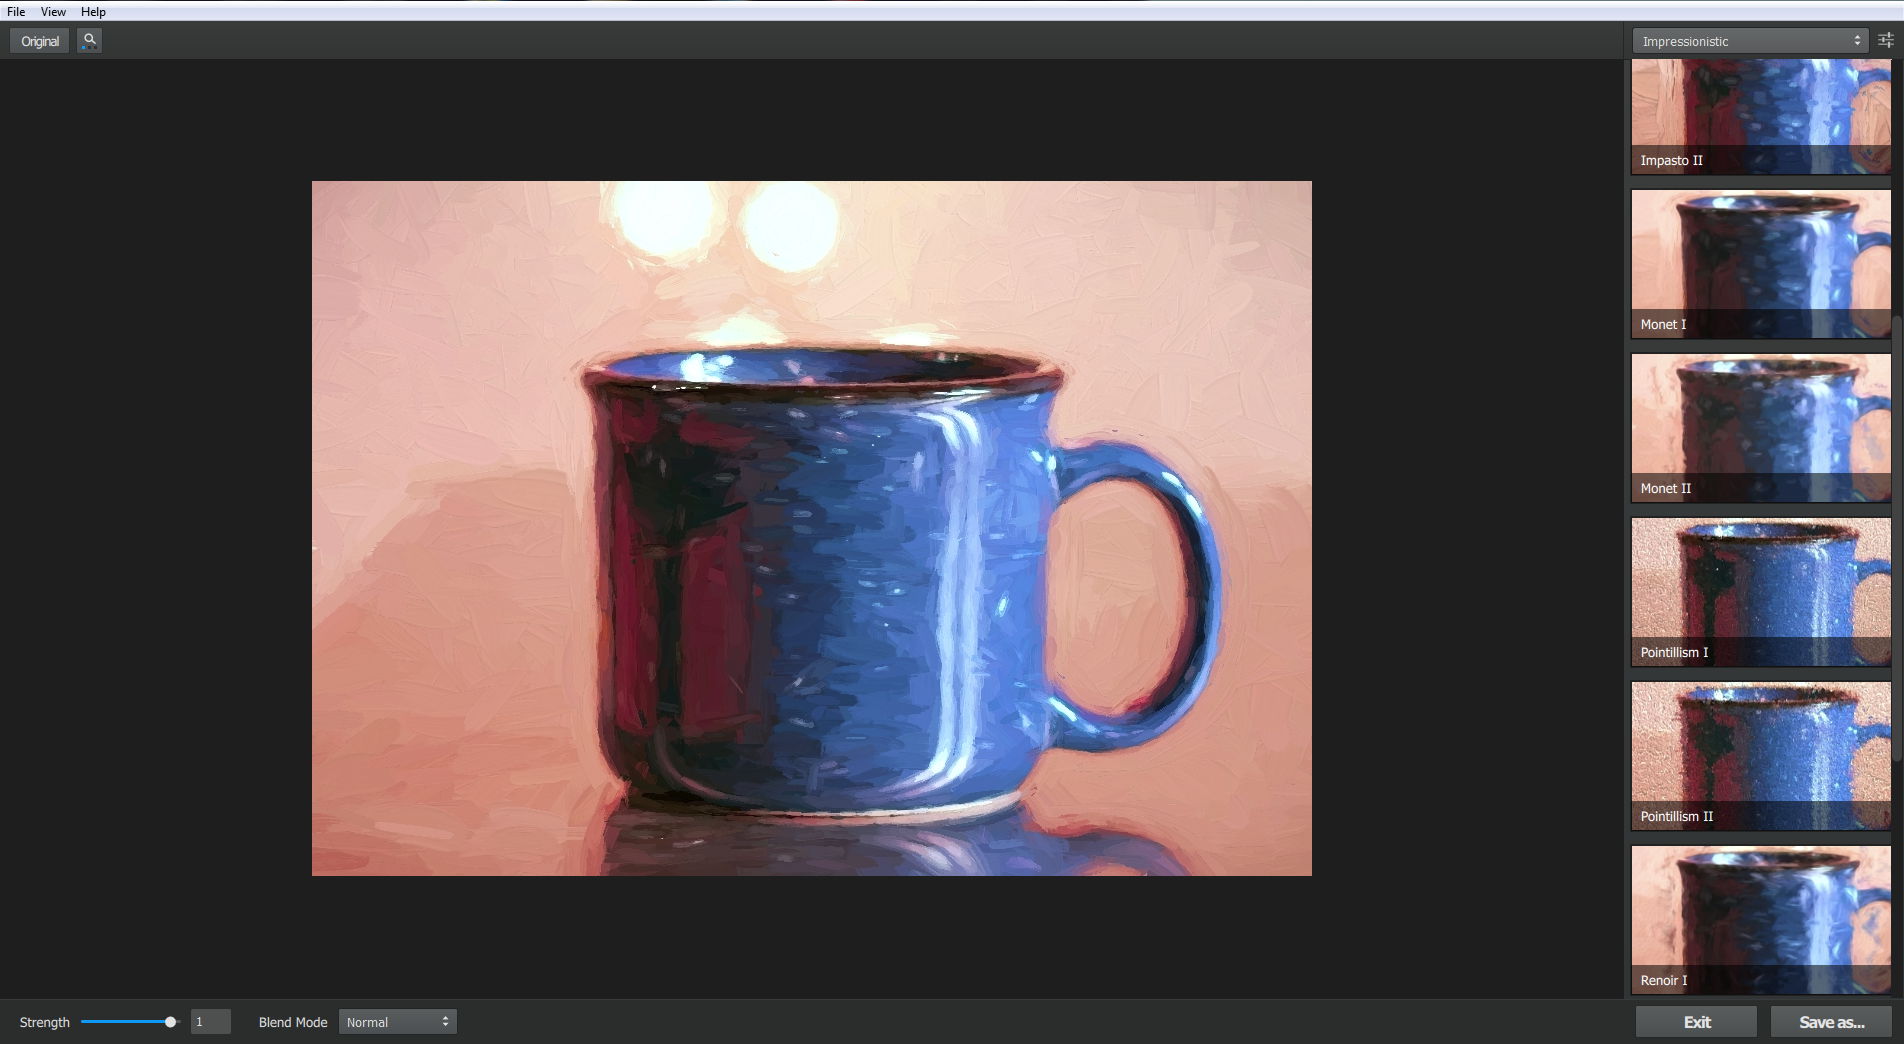Open the View menu
The height and width of the screenshot is (1044, 1904).
pos(53,12)
